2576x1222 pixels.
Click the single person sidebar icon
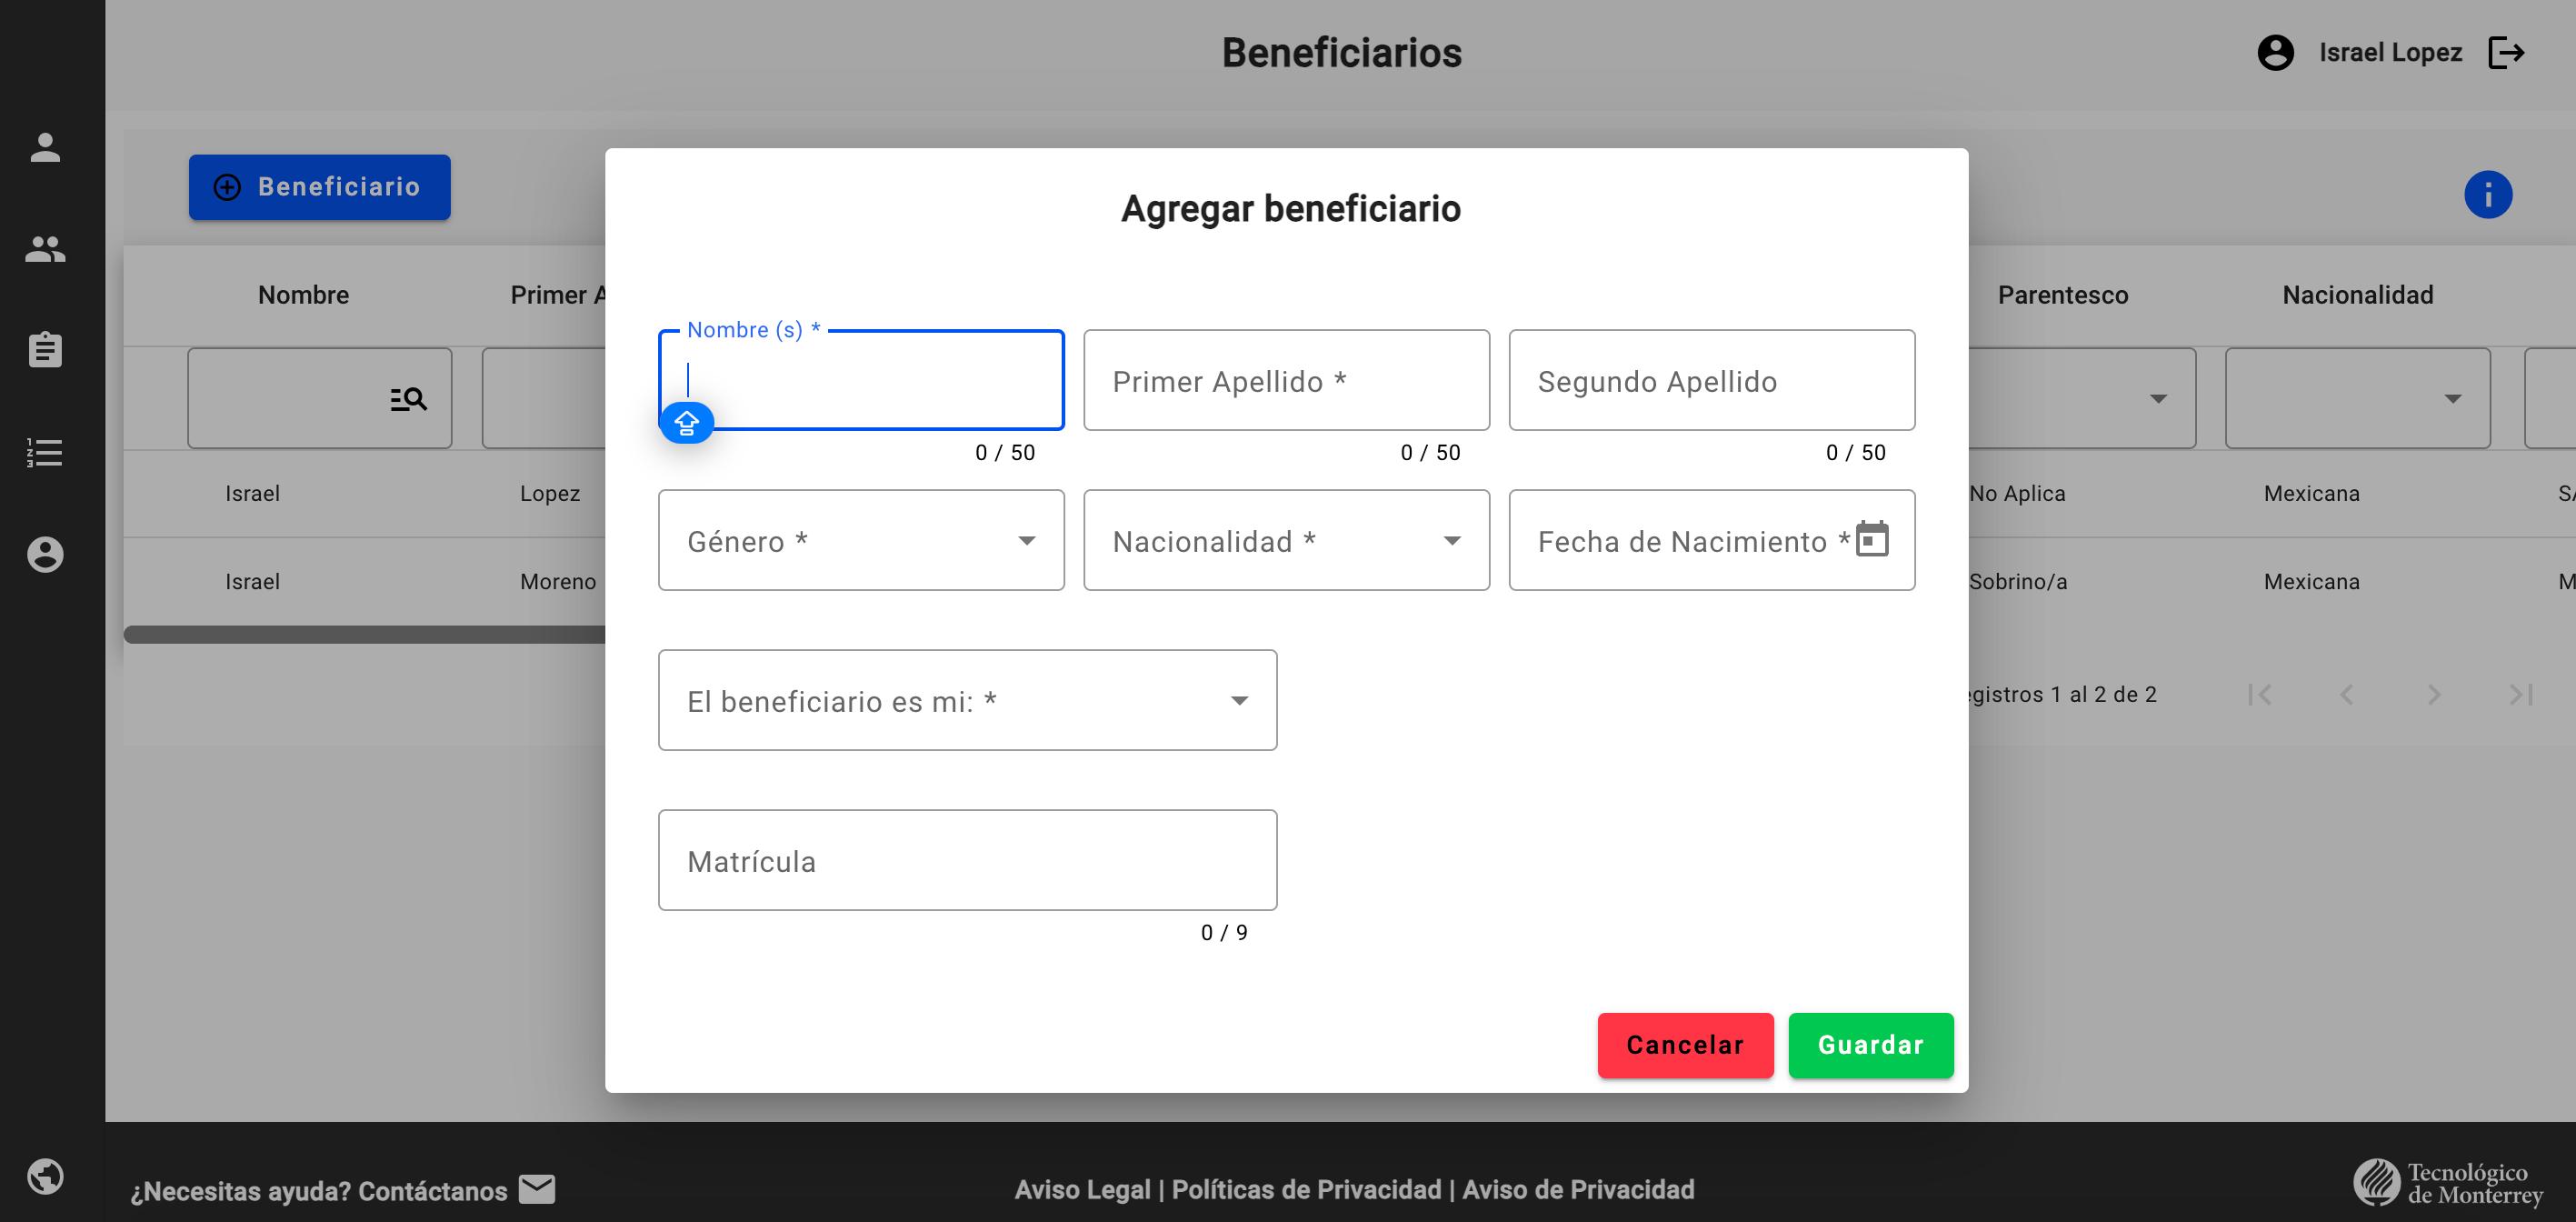click(x=45, y=148)
